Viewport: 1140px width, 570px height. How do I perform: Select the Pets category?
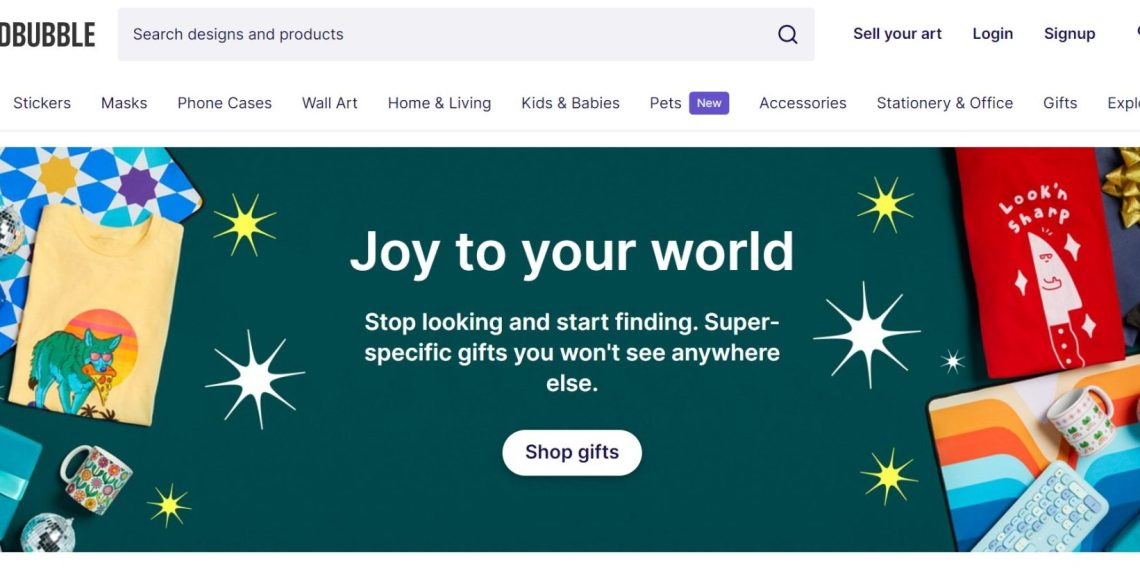tap(665, 103)
